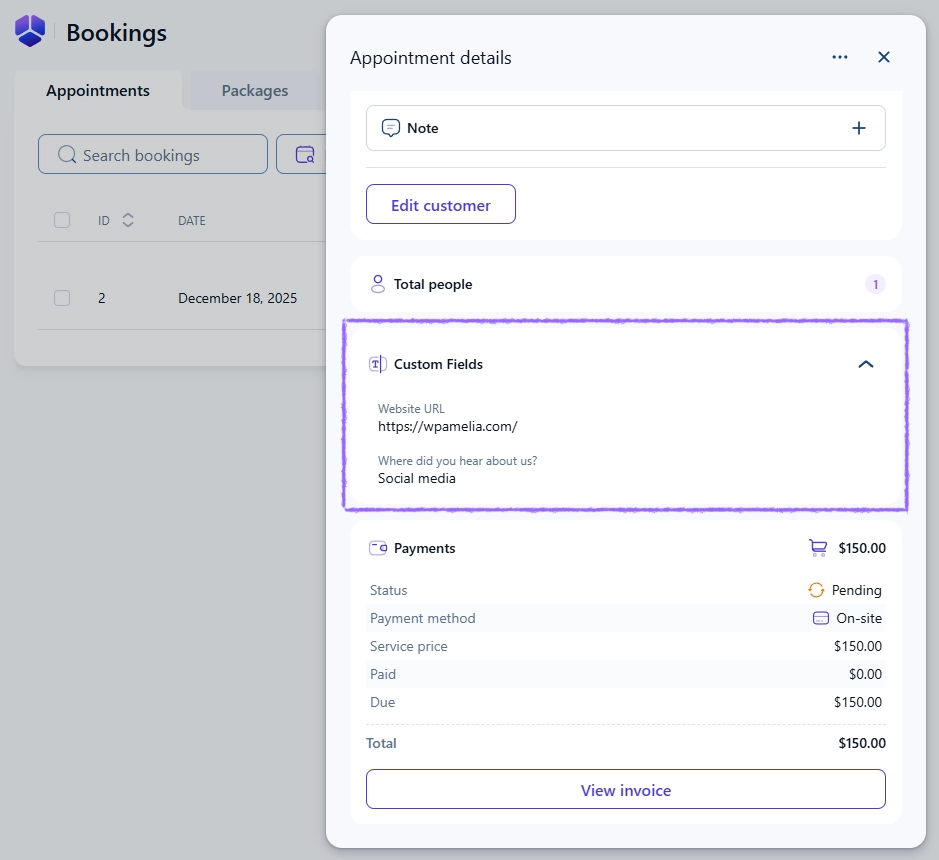Switch to the Appointments tab
The image size is (939, 860).
click(x=98, y=91)
